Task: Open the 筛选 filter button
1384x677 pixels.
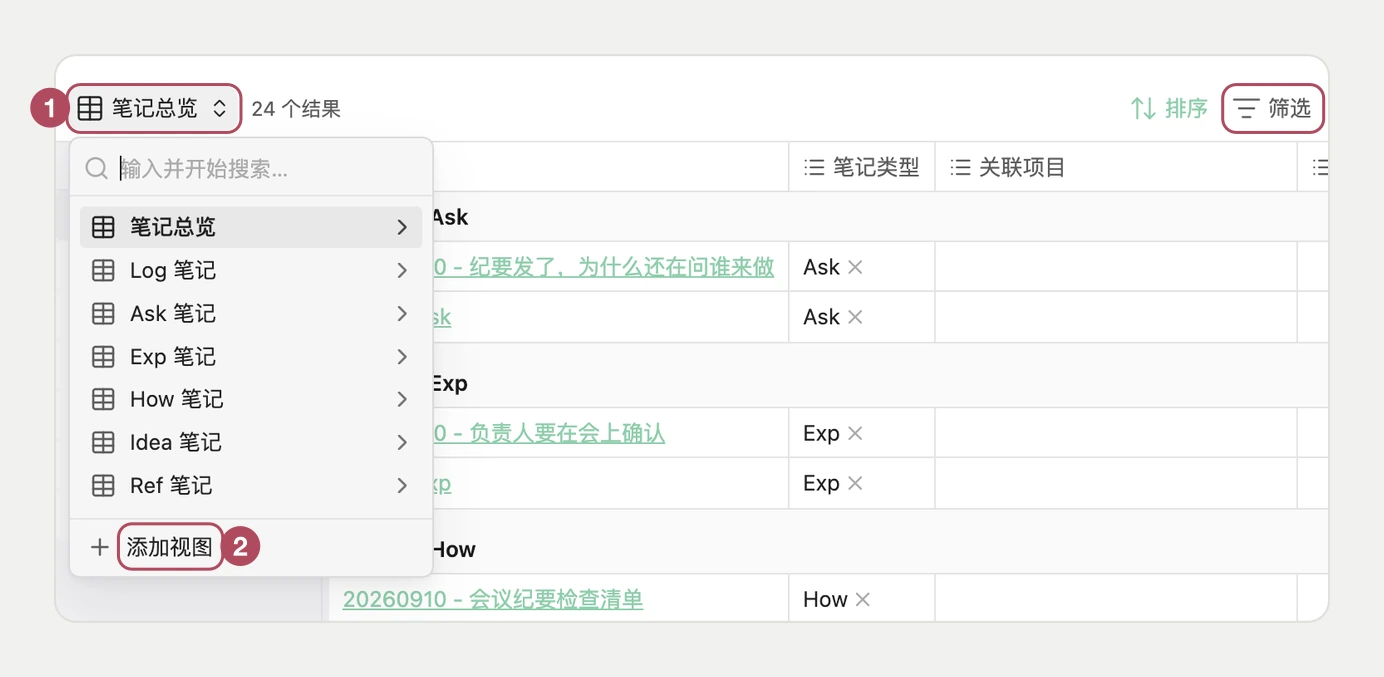Action: coord(1273,108)
